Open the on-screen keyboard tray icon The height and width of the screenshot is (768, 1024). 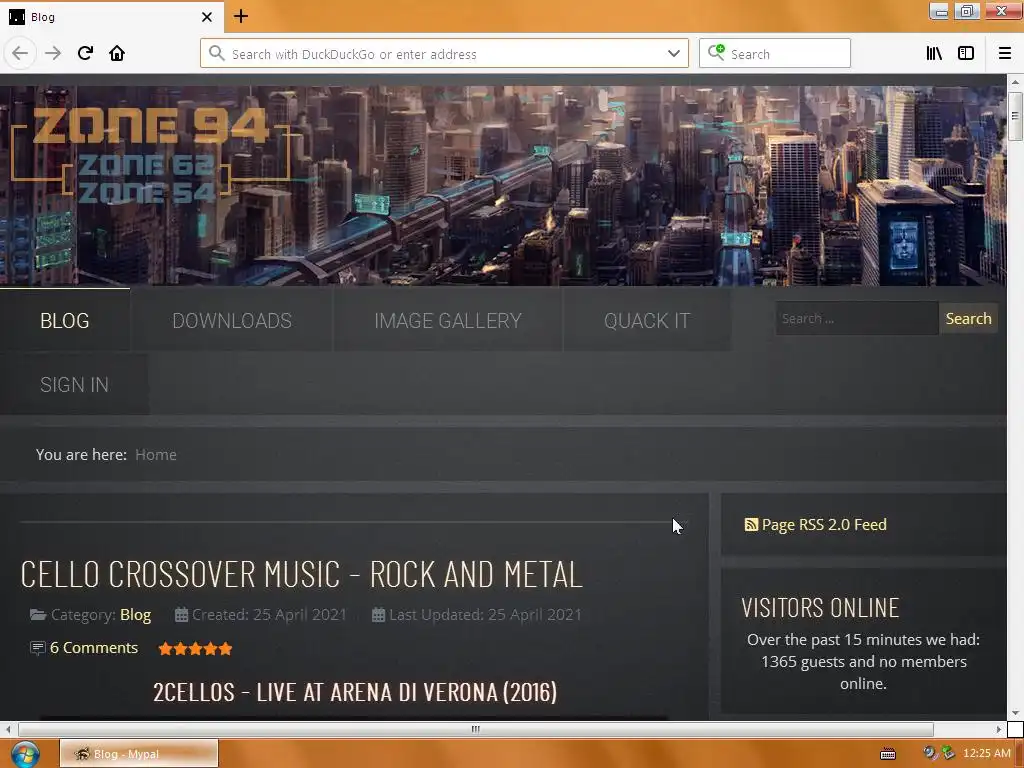coord(888,754)
